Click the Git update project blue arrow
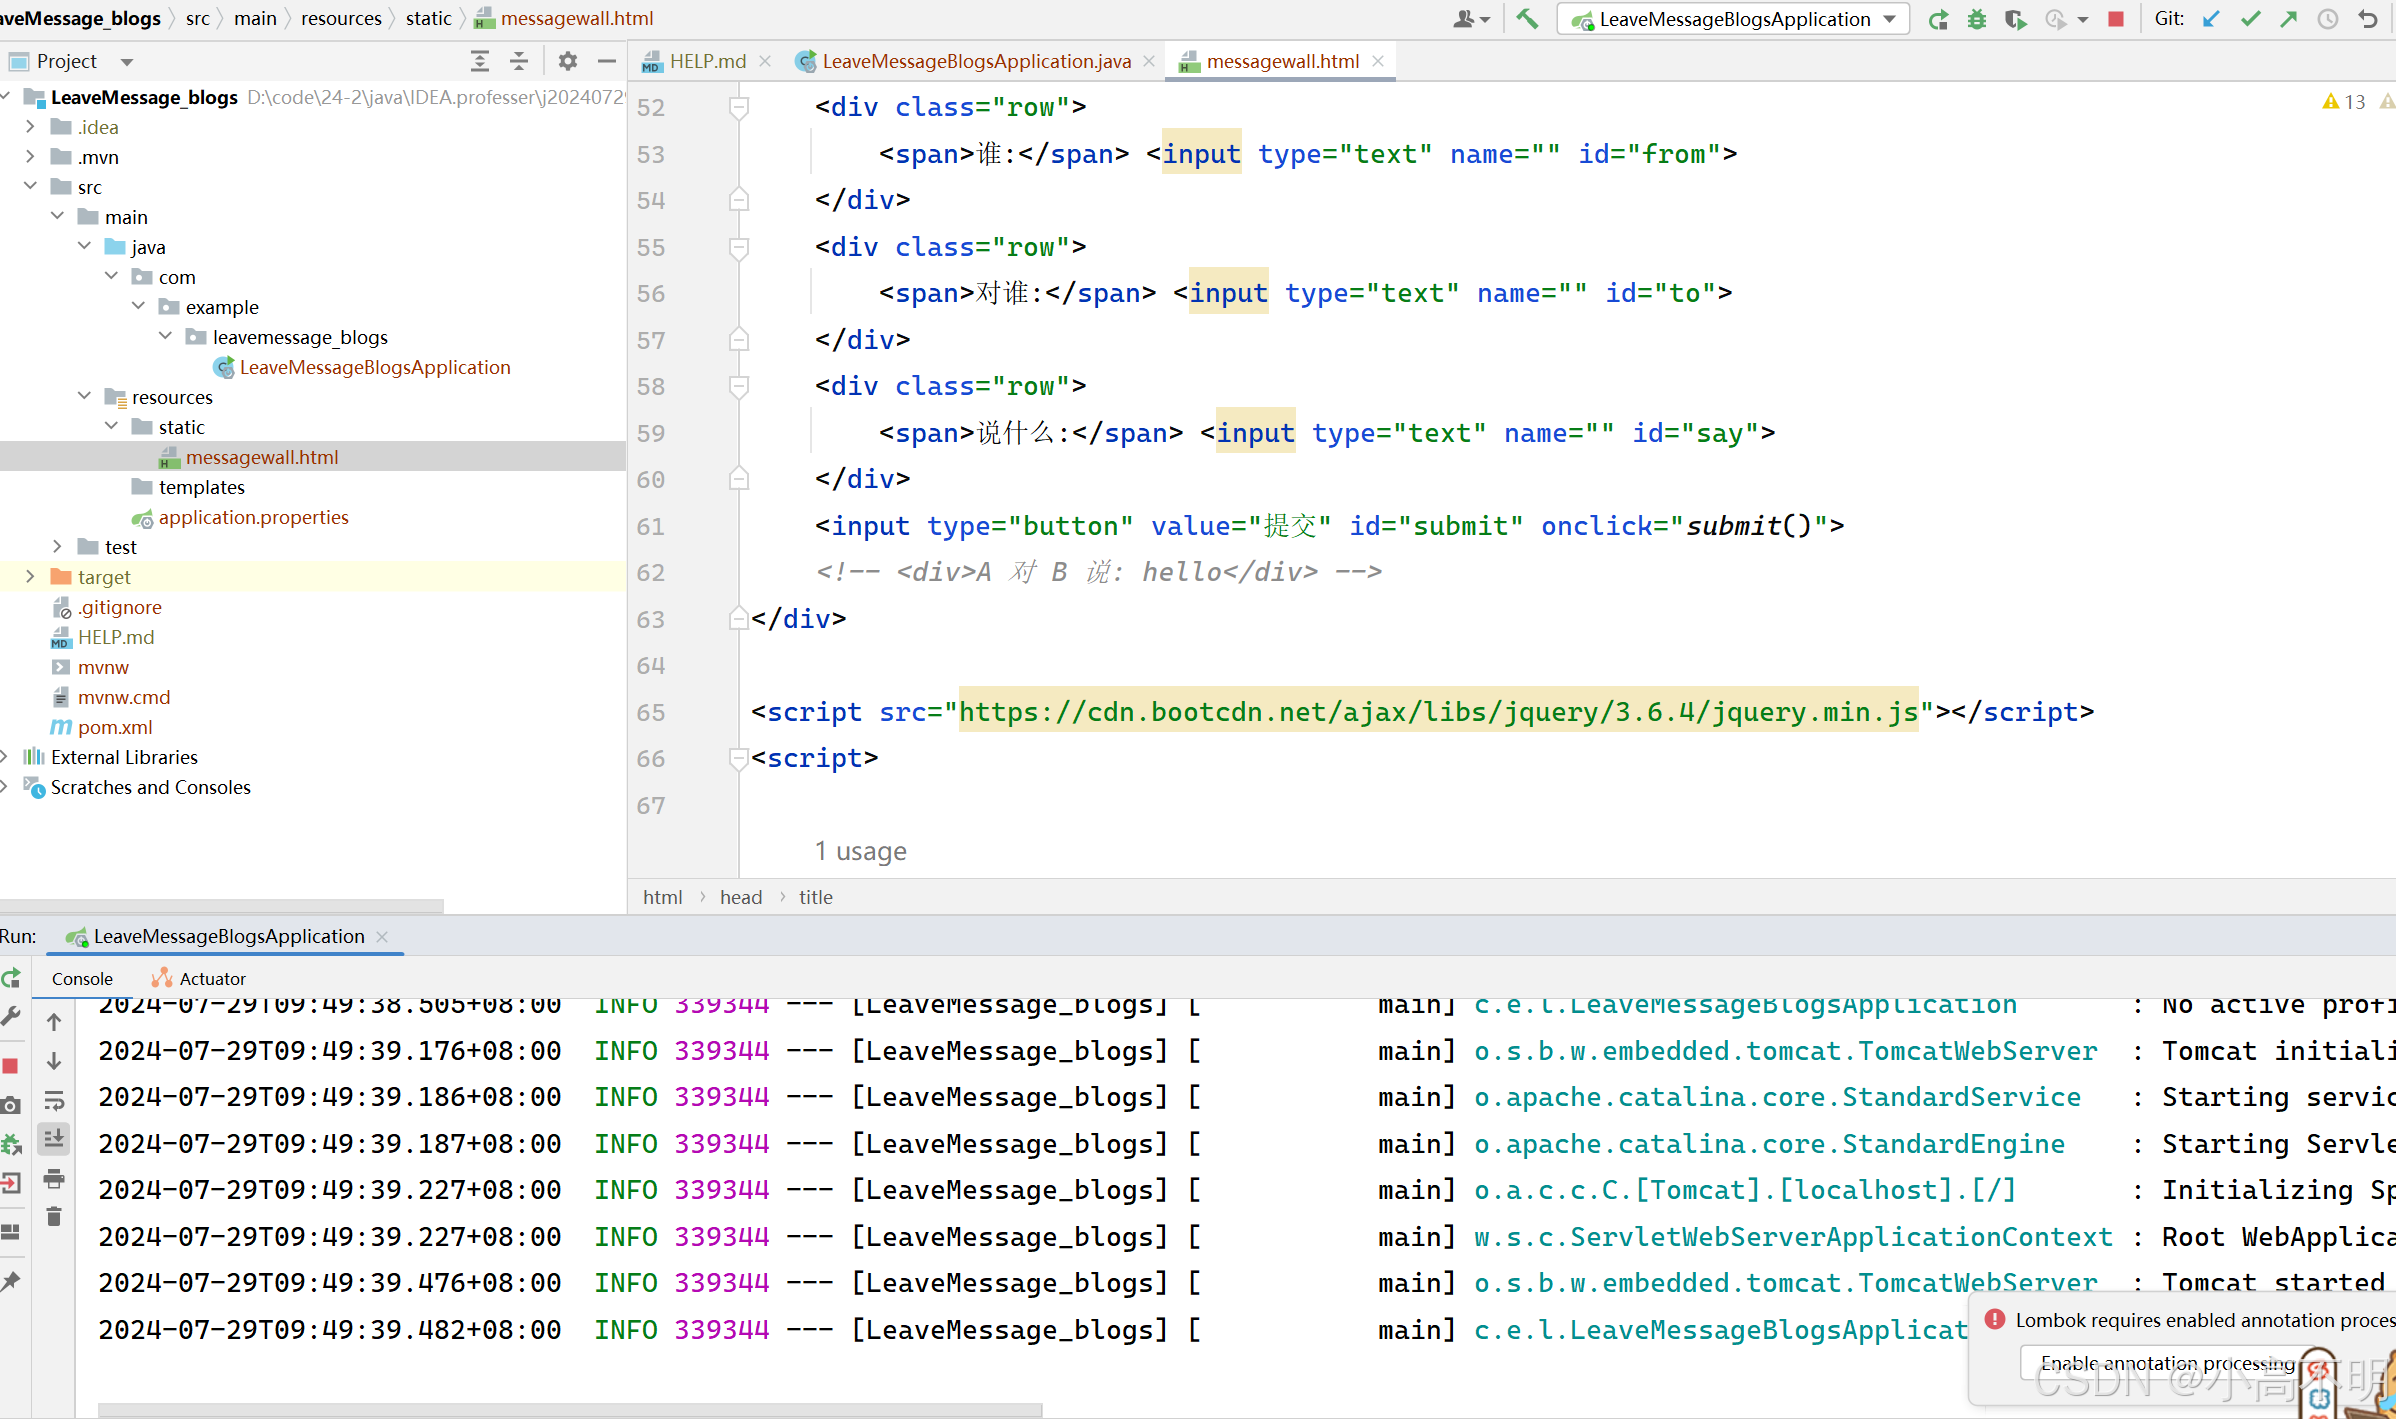The height and width of the screenshot is (1419, 2396). (x=2211, y=19)
